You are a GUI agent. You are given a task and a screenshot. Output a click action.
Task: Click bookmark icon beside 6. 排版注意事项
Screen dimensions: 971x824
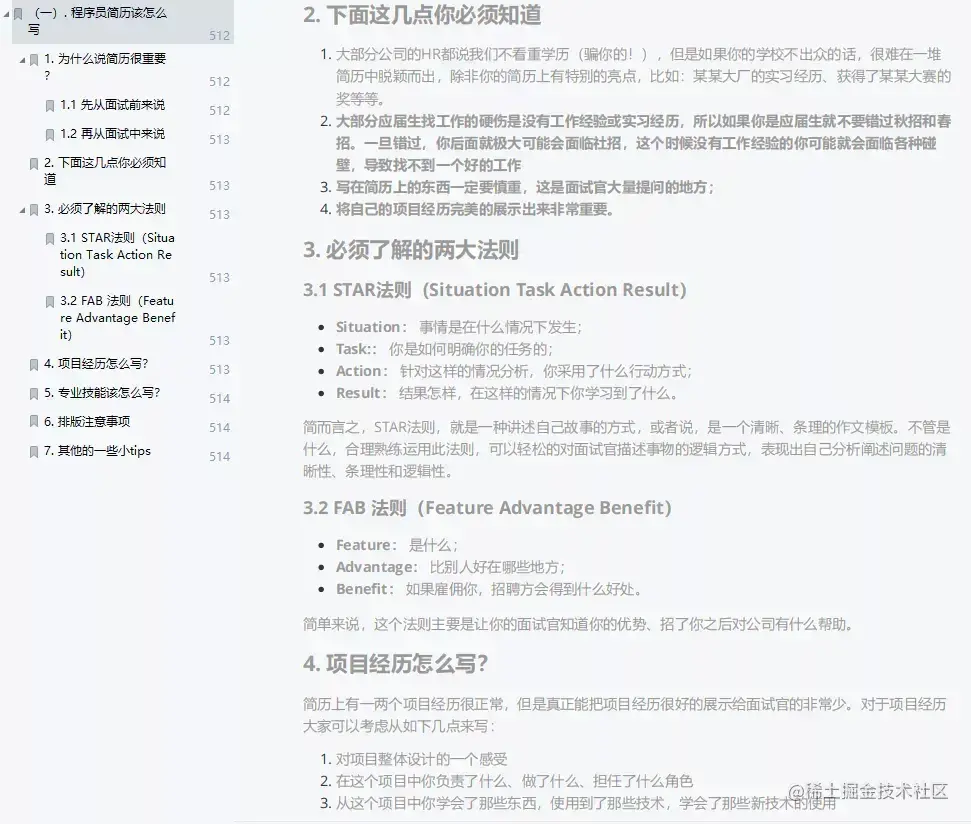34,422
